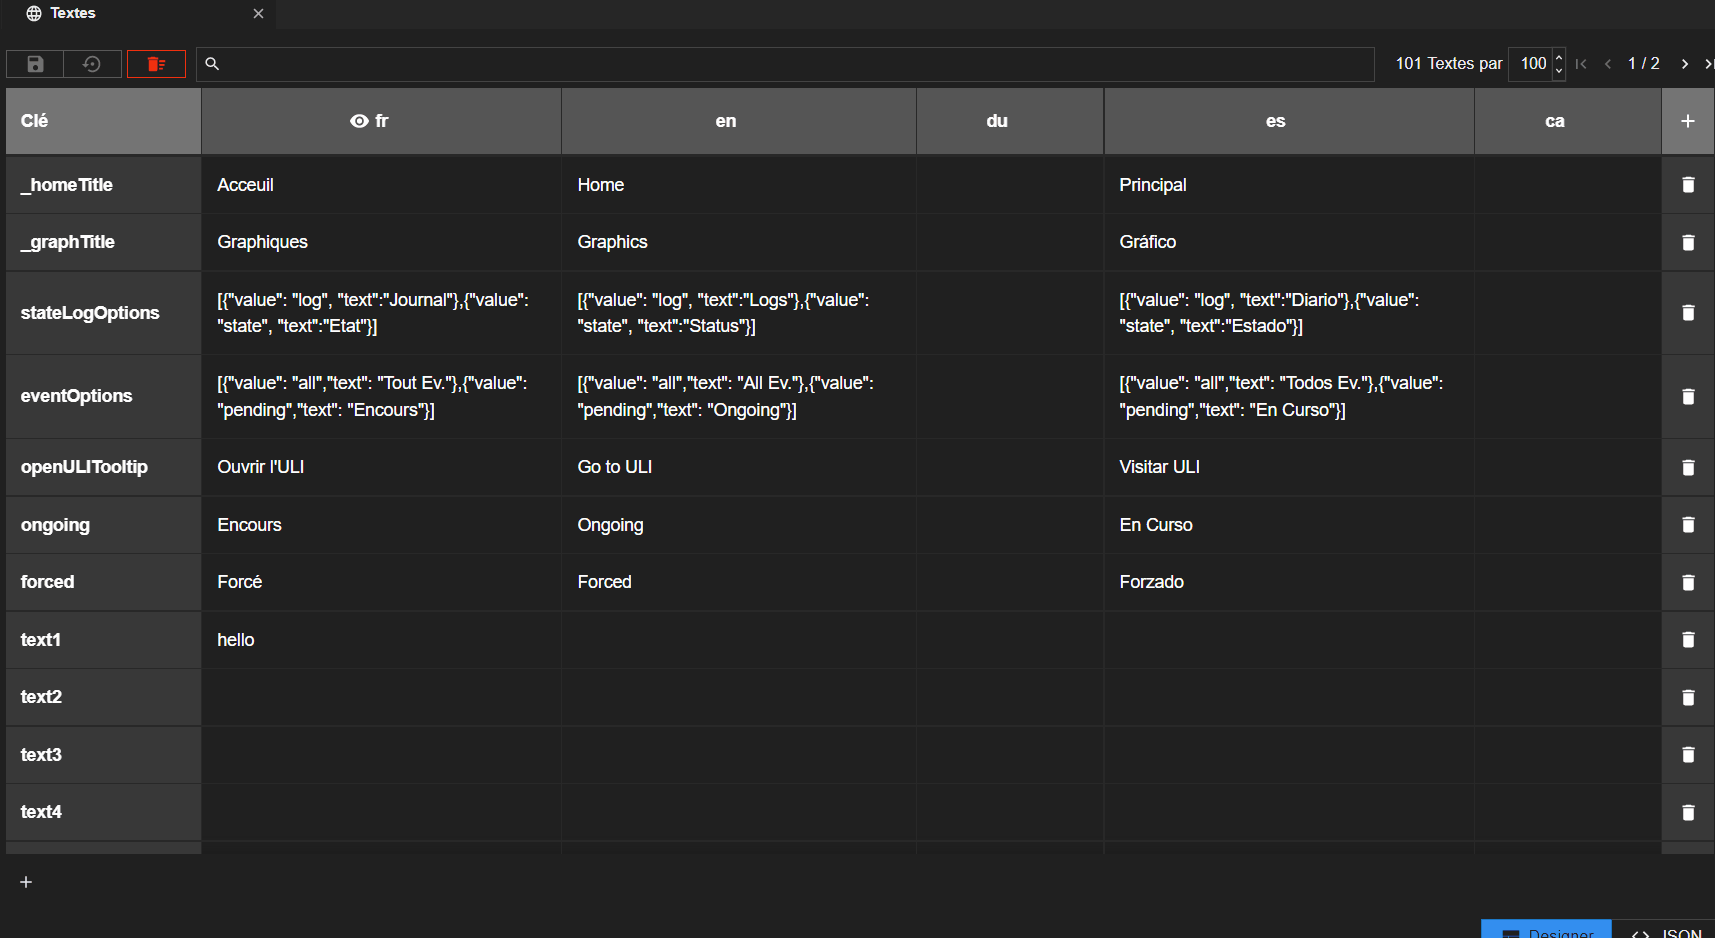Select the en column header
1715x938 pixels.
[x=726, y=121]
